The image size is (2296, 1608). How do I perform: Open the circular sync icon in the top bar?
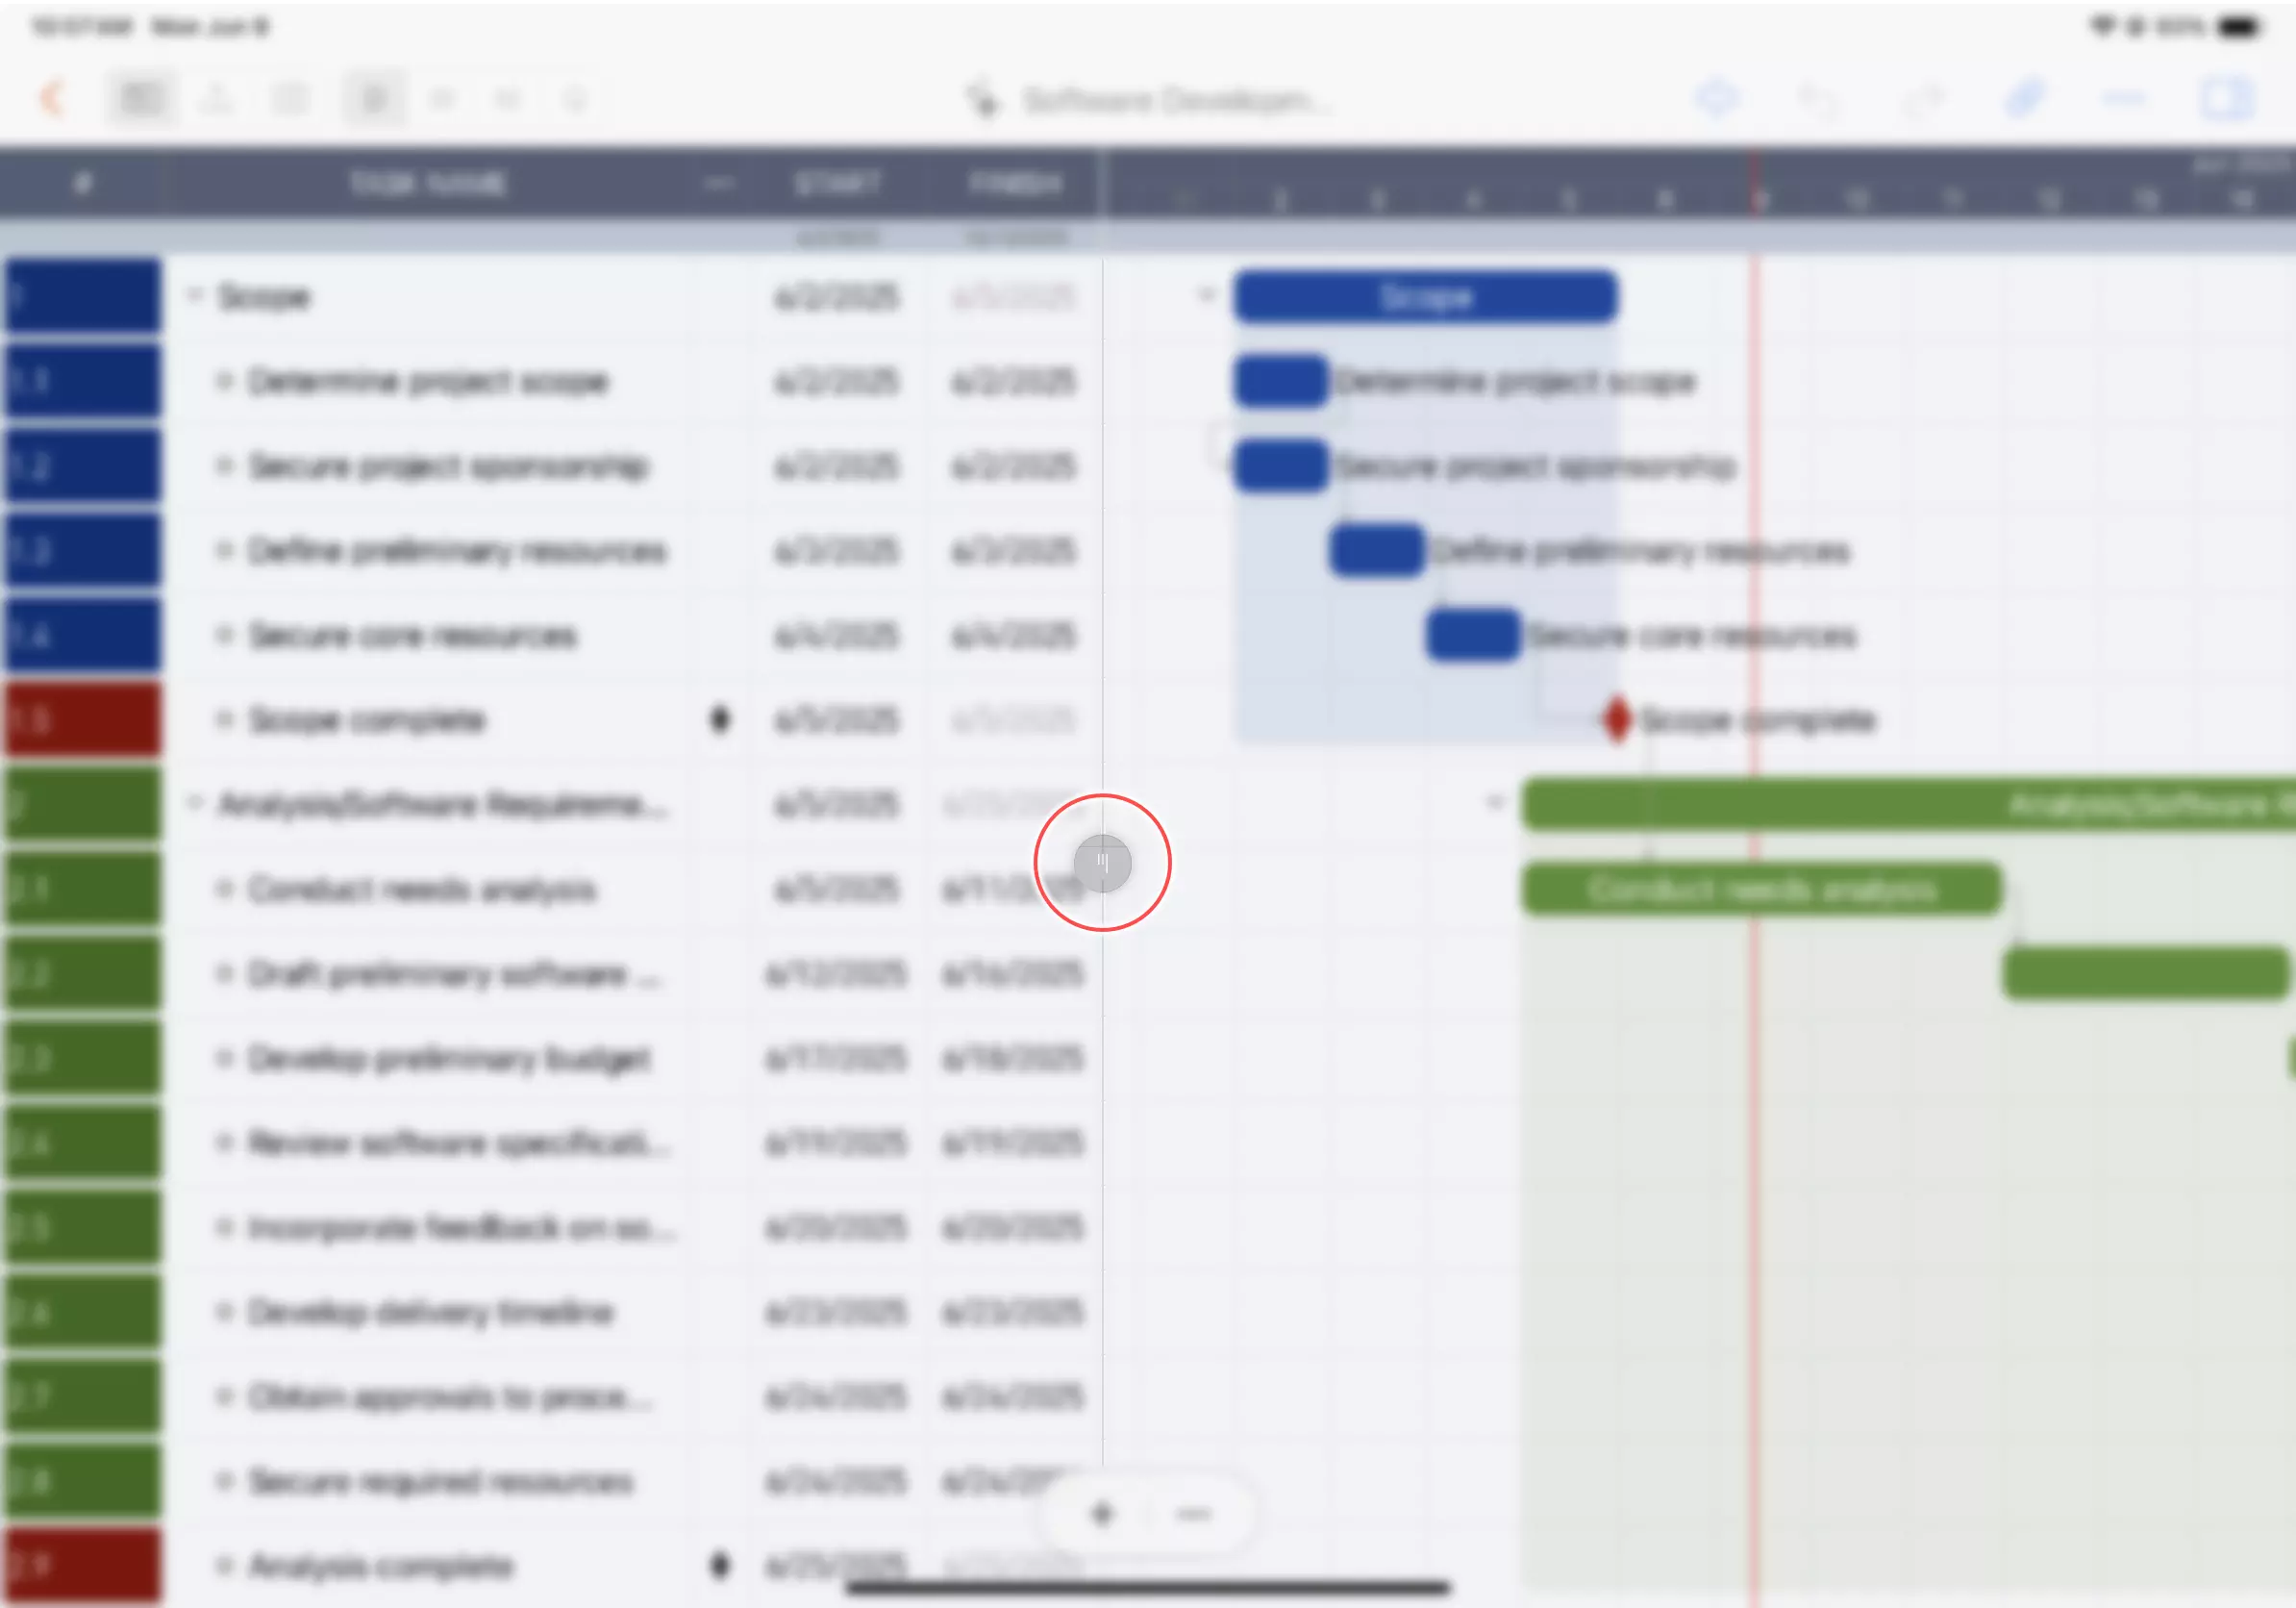(1717, 99)
